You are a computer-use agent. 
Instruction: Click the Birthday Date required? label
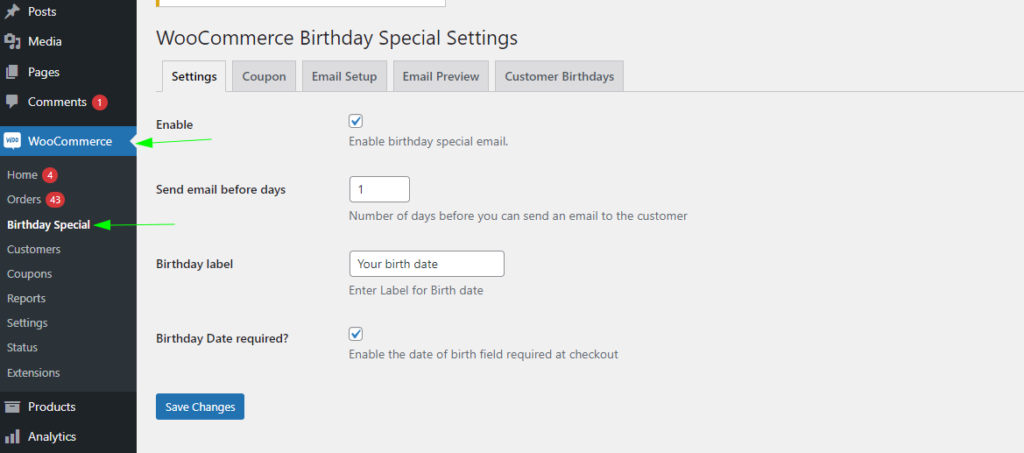click(x=222, y=339)
